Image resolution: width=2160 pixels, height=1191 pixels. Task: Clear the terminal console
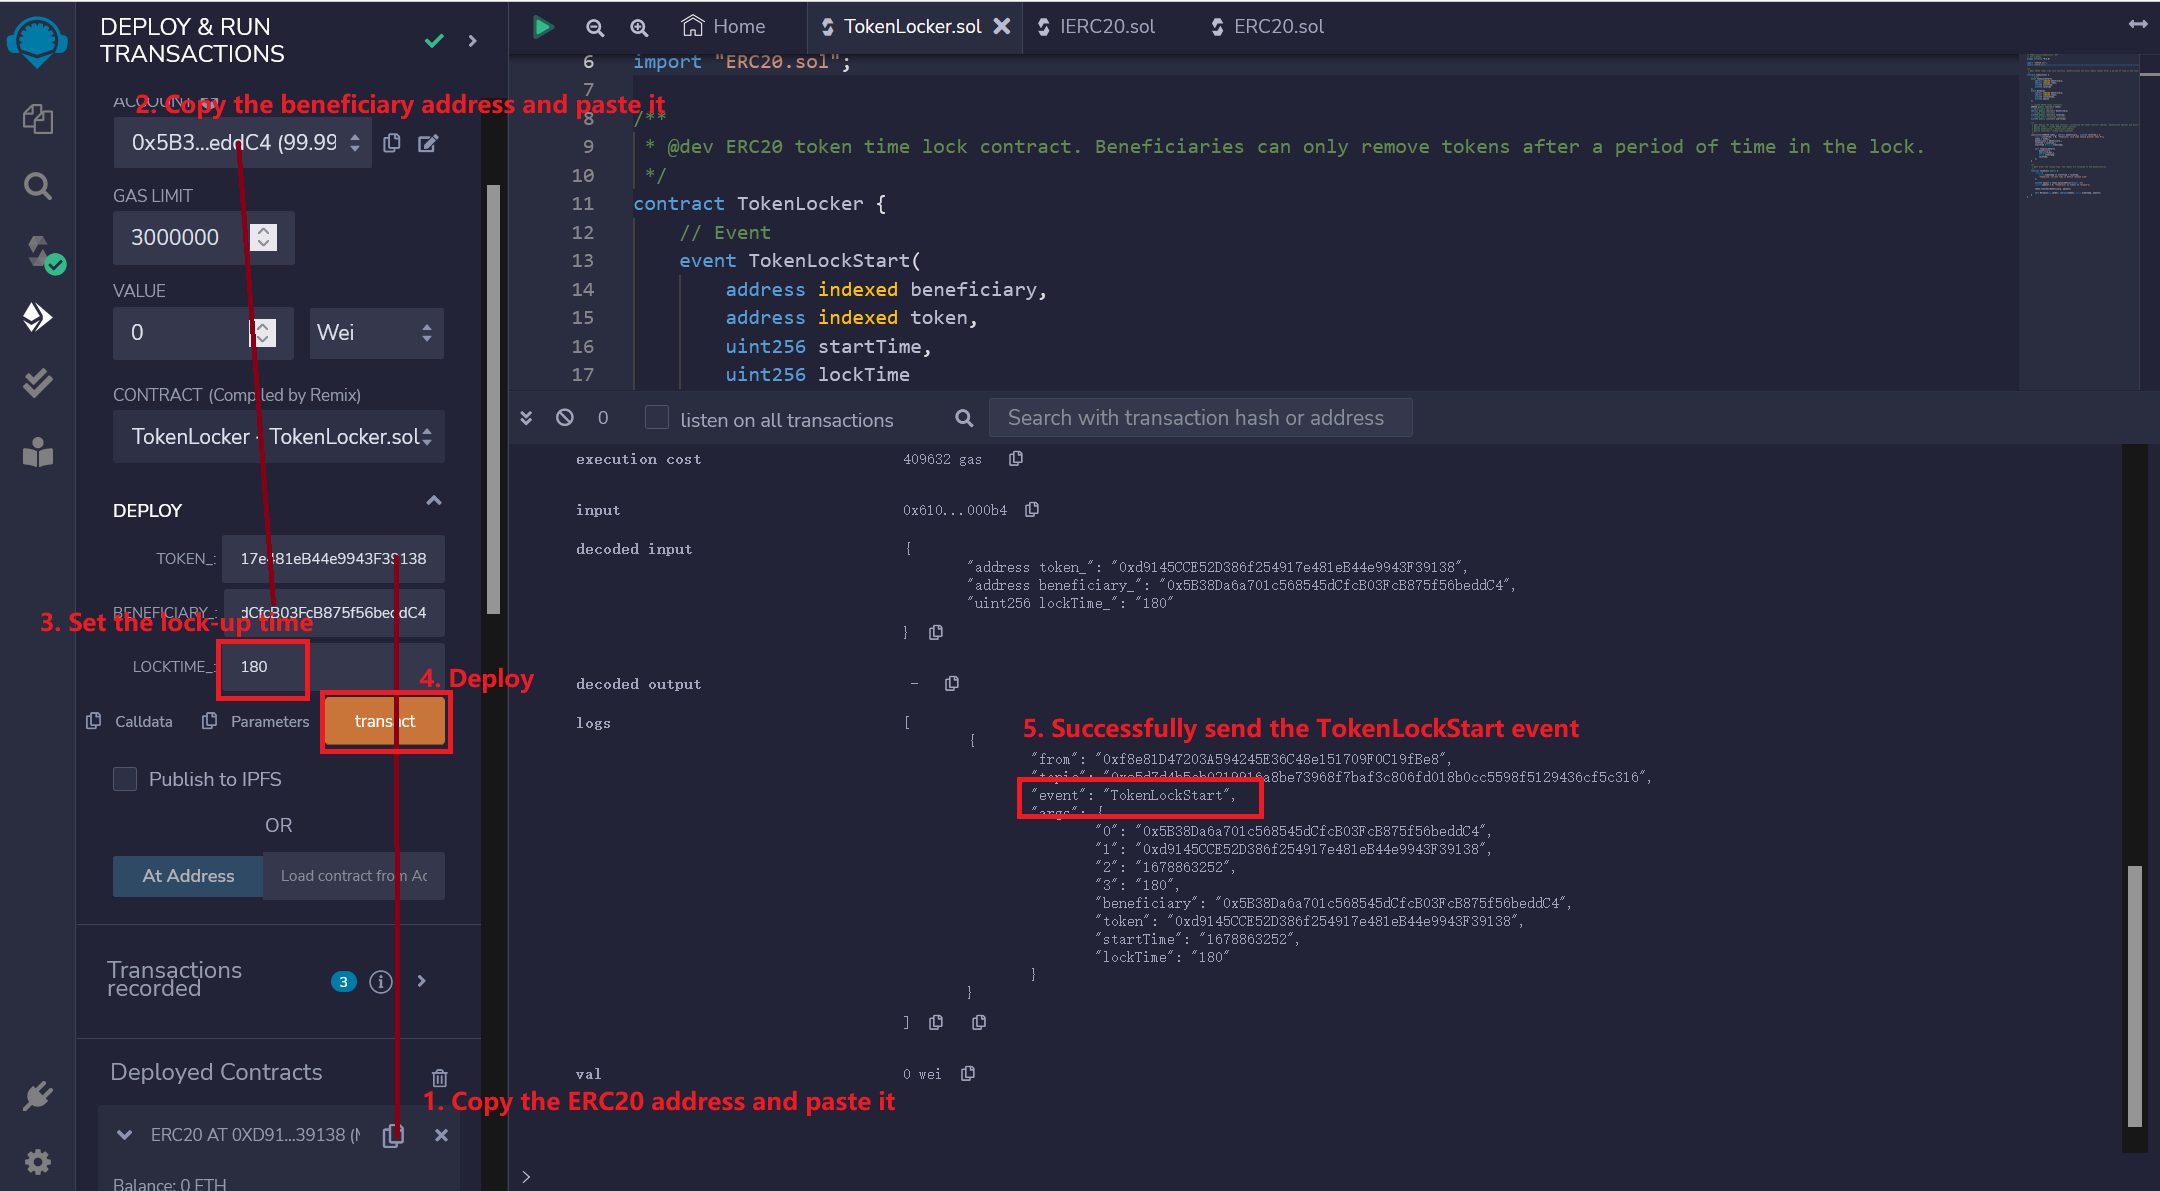[565, 418]
